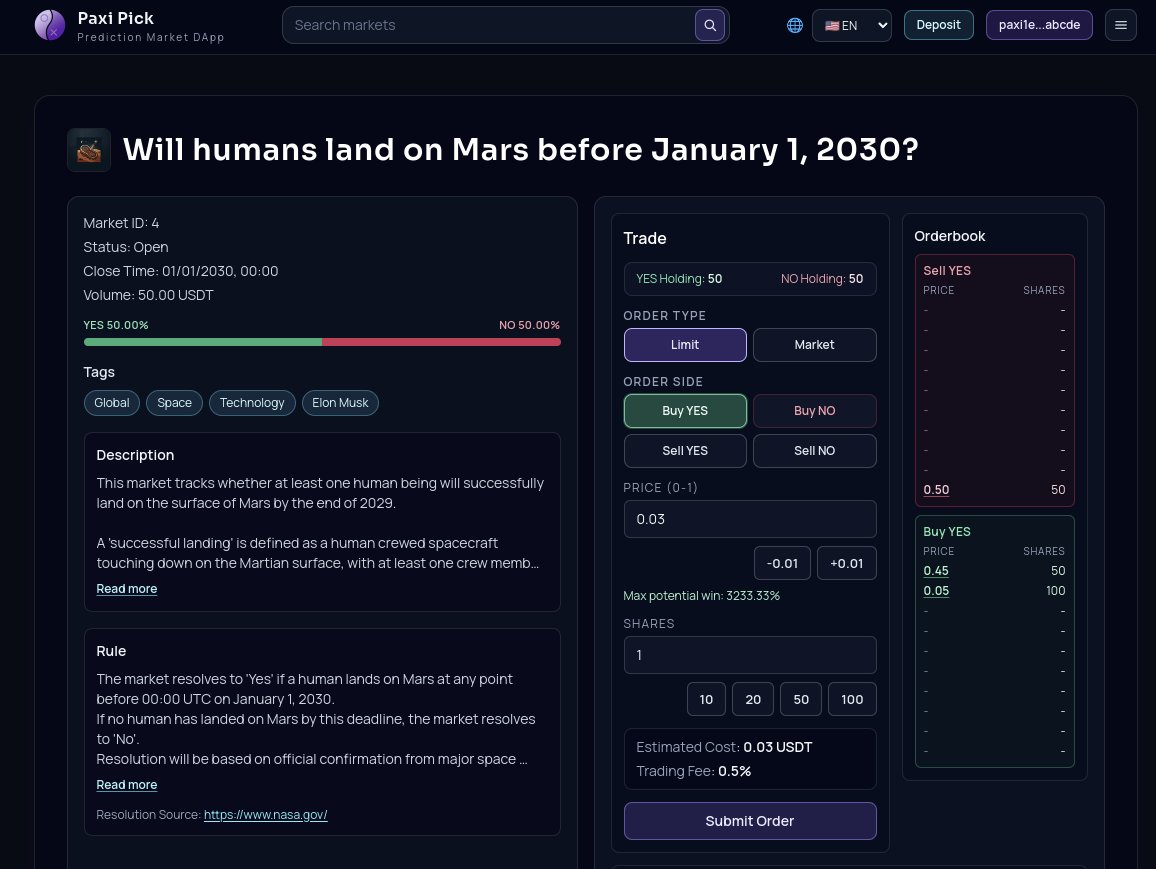Click the Market ID: 4 text
1156x869 pixels.
[x=122, y=223]
